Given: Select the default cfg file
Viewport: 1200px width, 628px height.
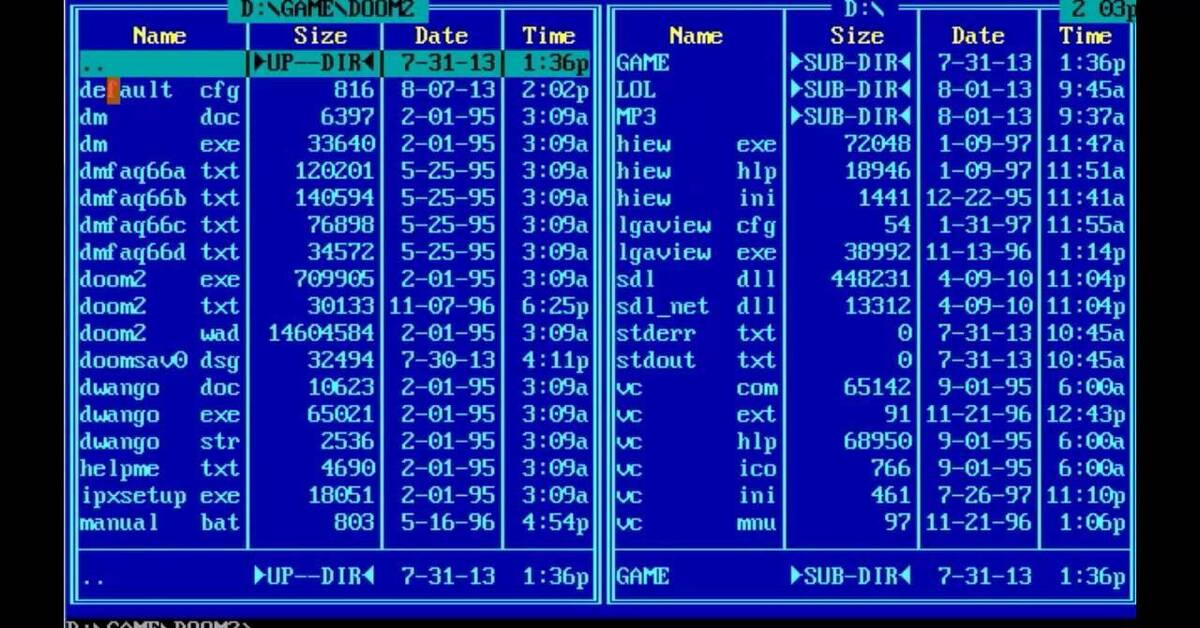Looking at the screenshot, I should pos(160,90).
